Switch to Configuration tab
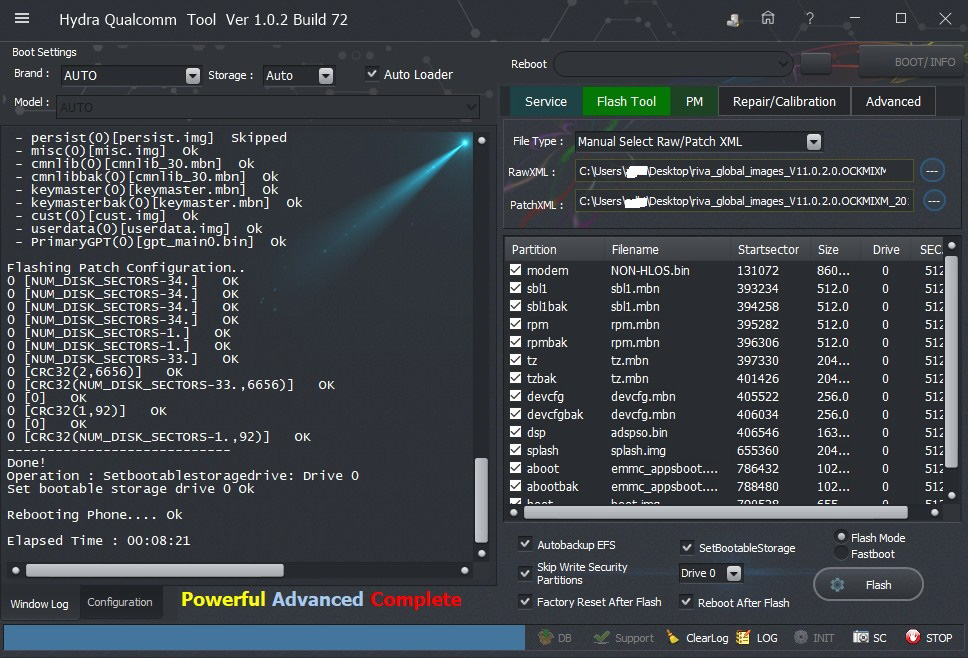968x658 pixels. [x=120, y=602]
